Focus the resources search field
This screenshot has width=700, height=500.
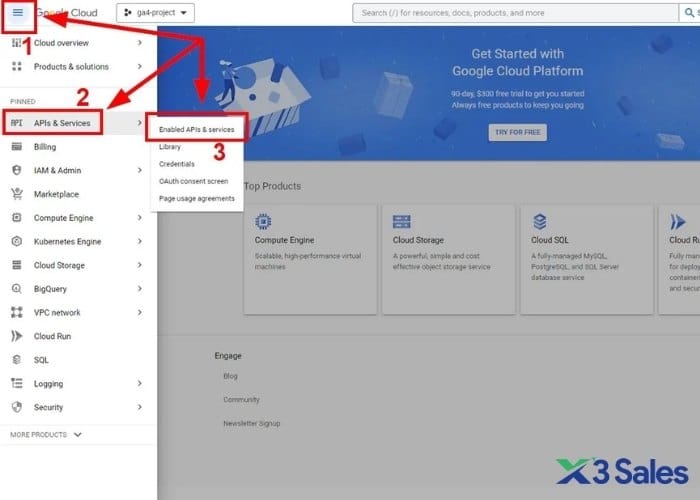pyautogui.click(x=516, y=13)
